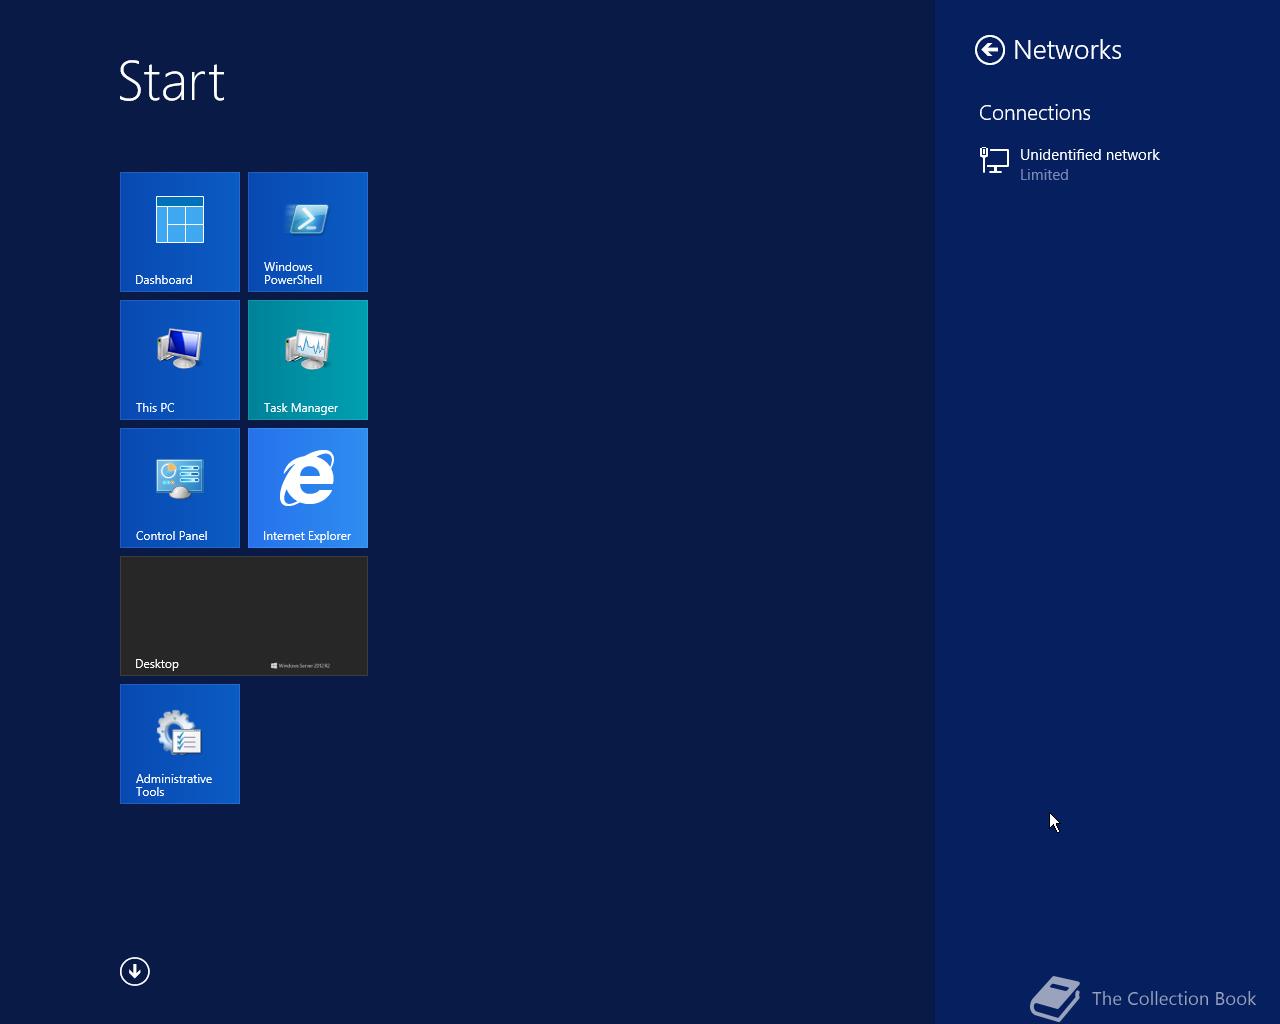Viewport: 1280px width, 1024px height.
Task: Click the Start heading text
Action: pos(172,81)
